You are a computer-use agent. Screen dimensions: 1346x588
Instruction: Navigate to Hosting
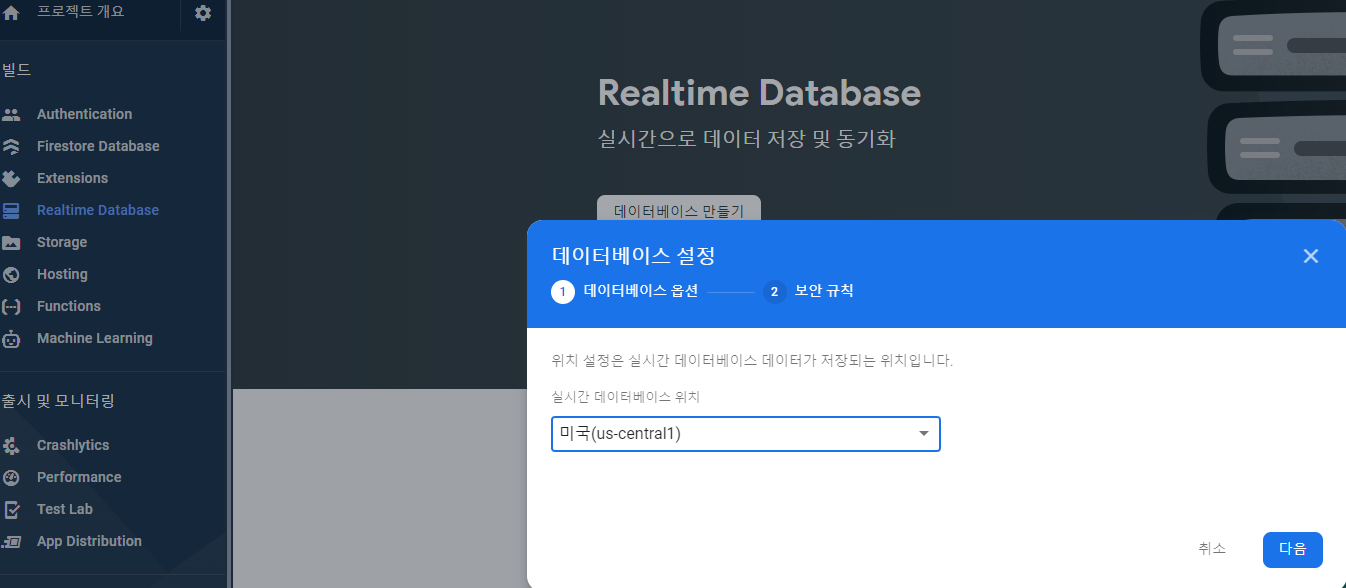click(62, 274)
